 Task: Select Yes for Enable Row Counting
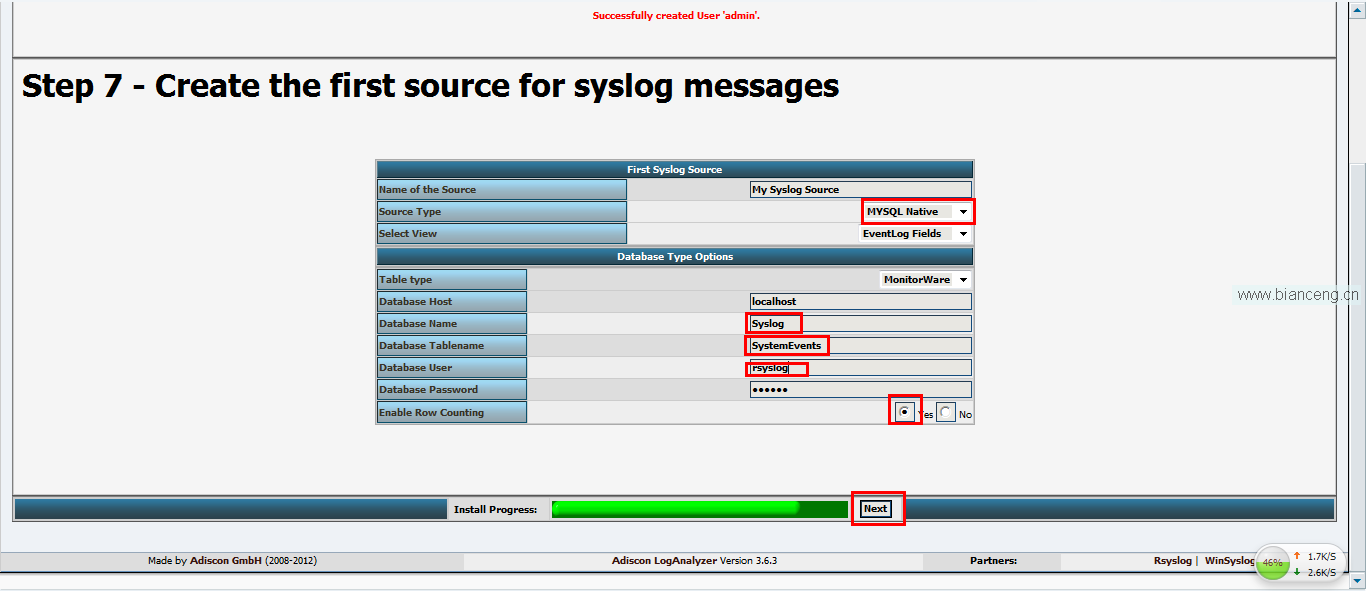[905, 411]
